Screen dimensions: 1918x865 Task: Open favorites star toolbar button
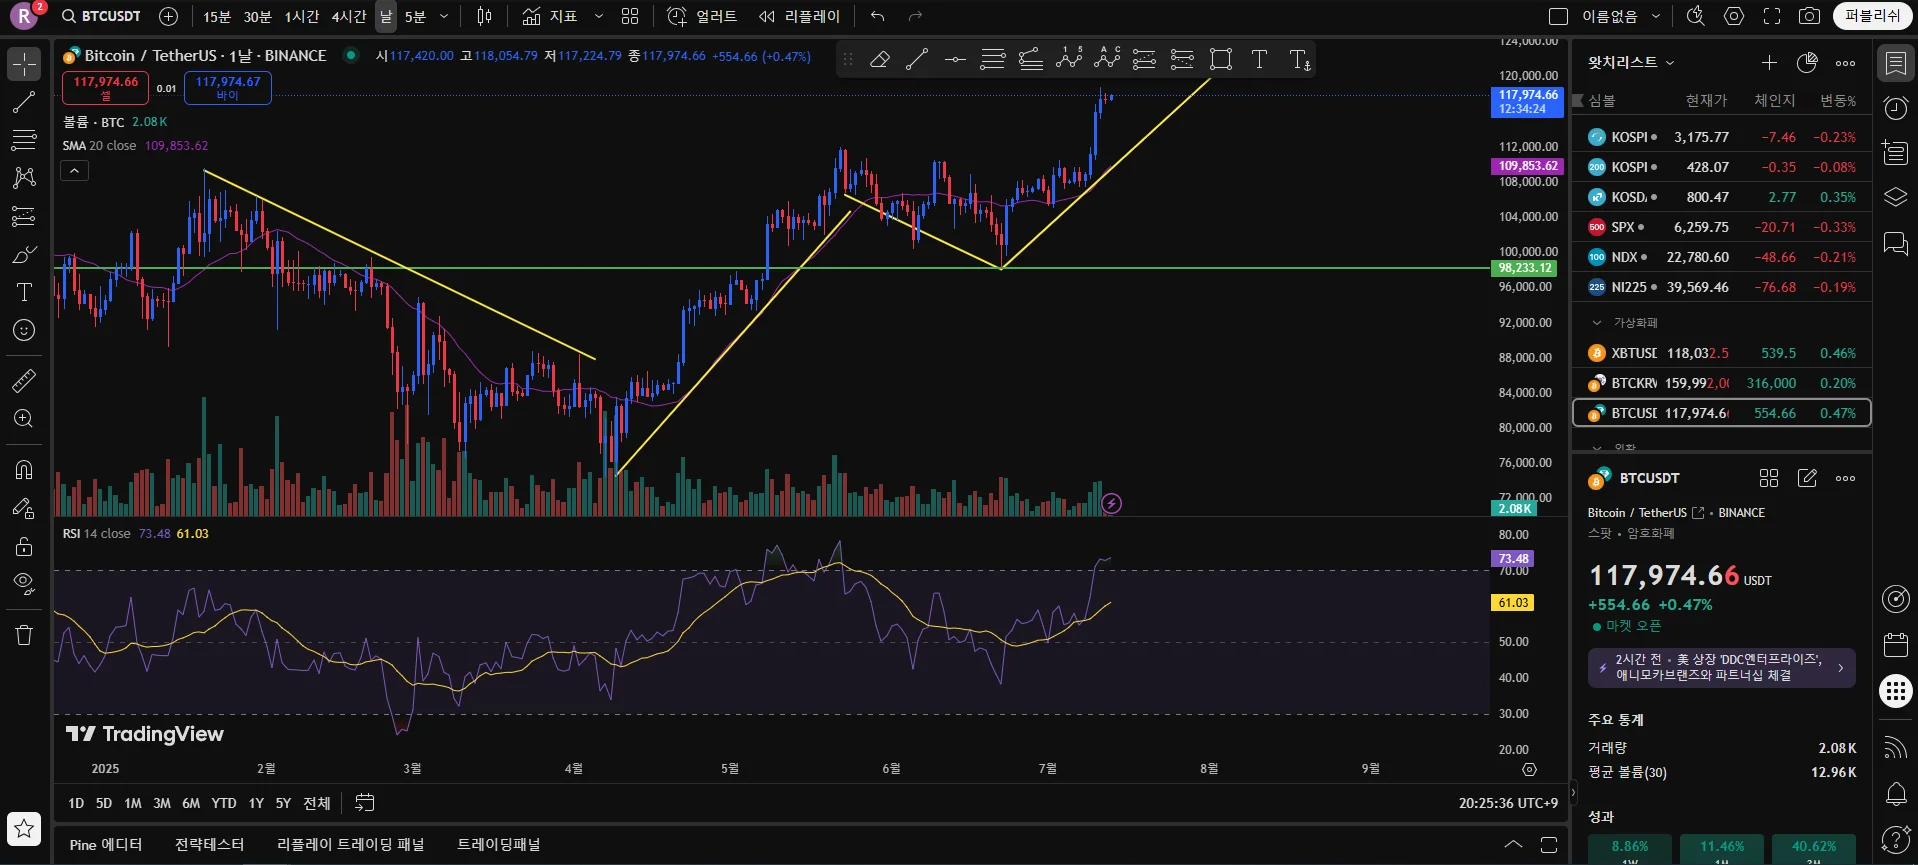coord(24,828)
